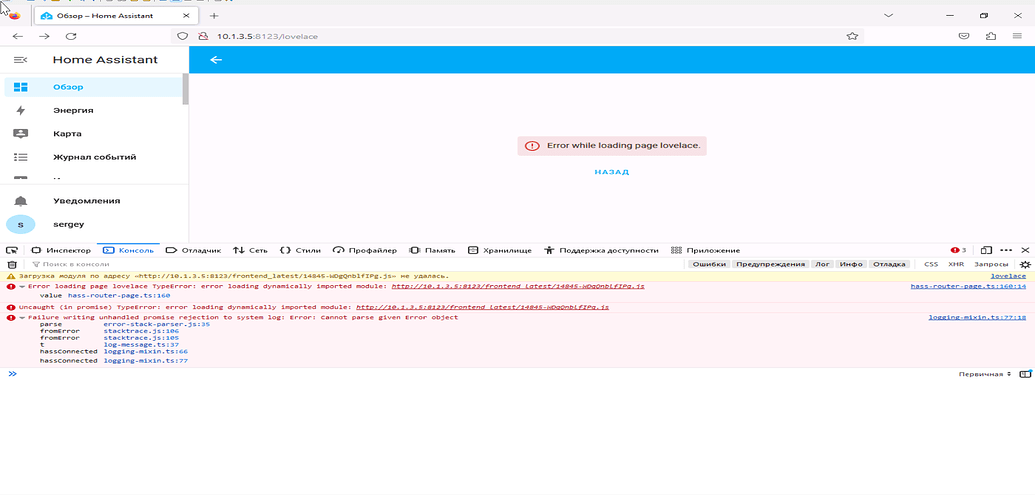Image resolution: width=1035 pixels, height=496 pixels.
Task: Open Уведомления notifications
Action: point(93,201)
